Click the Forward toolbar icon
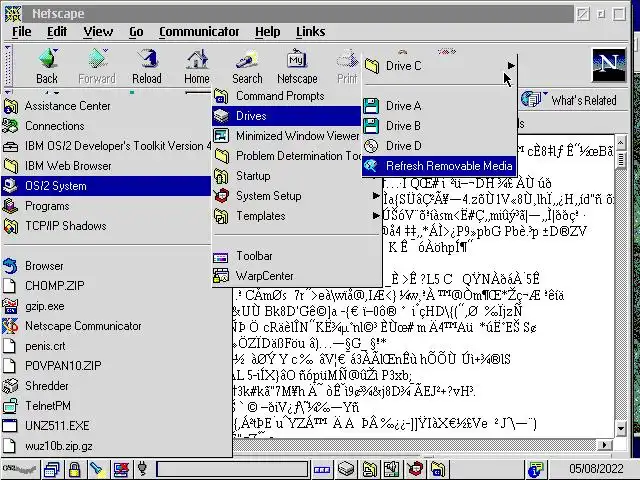The height and width of the screenshot is (480, 640). click(x=98, y=58)
